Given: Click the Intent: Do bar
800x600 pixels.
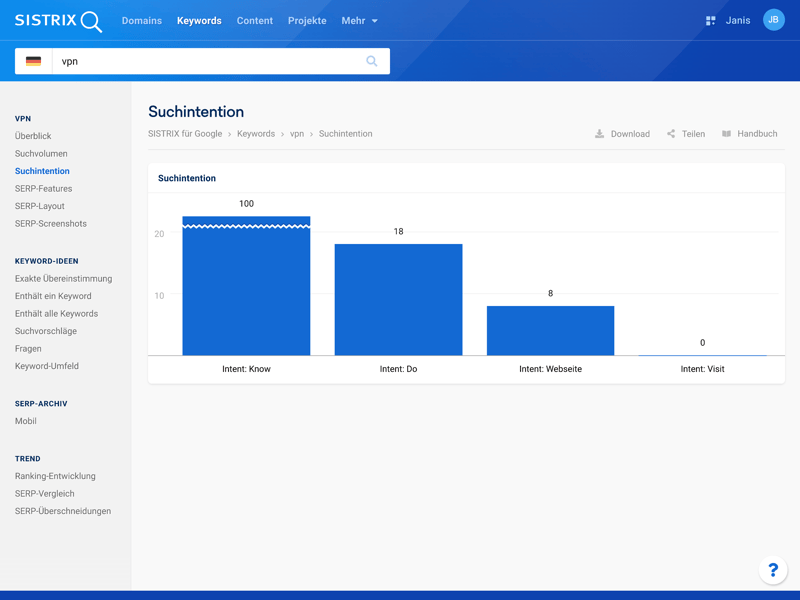Looking at the screenshot, I should click(398, 300).
